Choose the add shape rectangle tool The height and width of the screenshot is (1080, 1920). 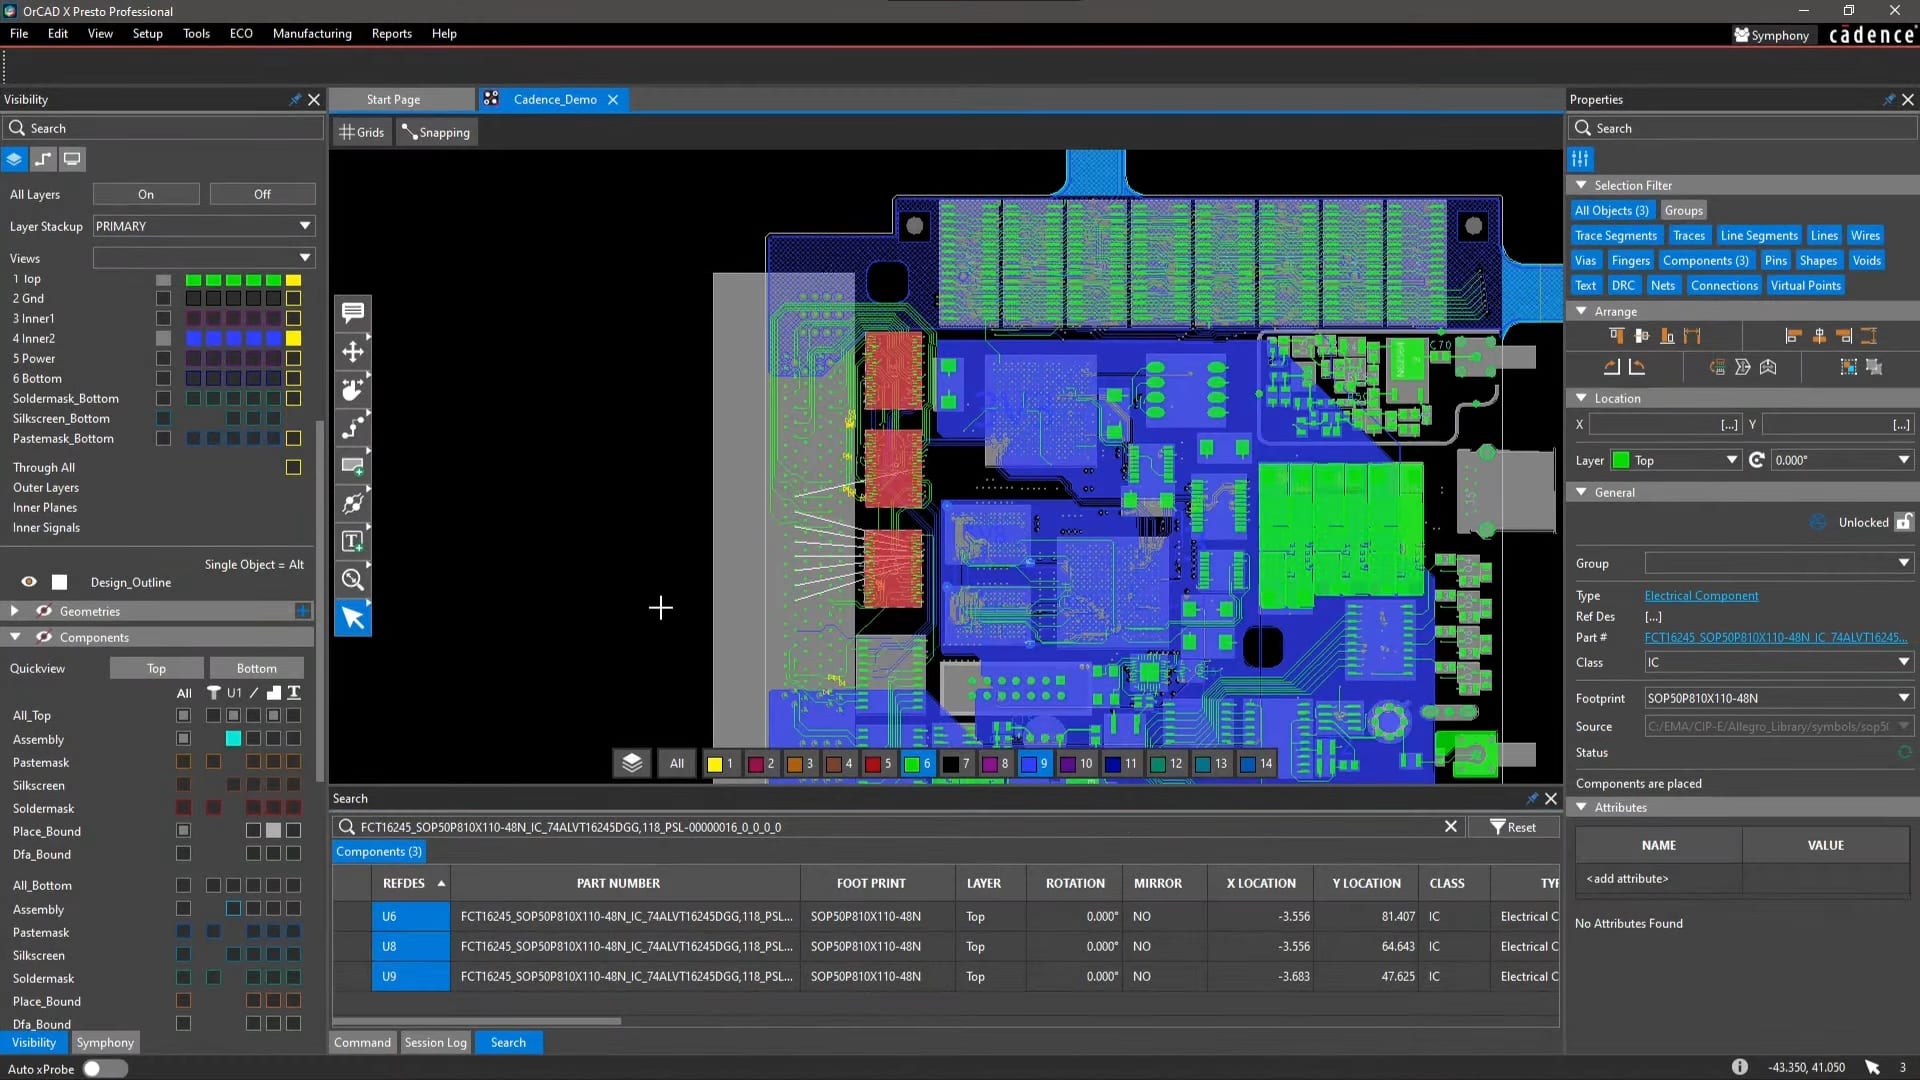[352, 465]
